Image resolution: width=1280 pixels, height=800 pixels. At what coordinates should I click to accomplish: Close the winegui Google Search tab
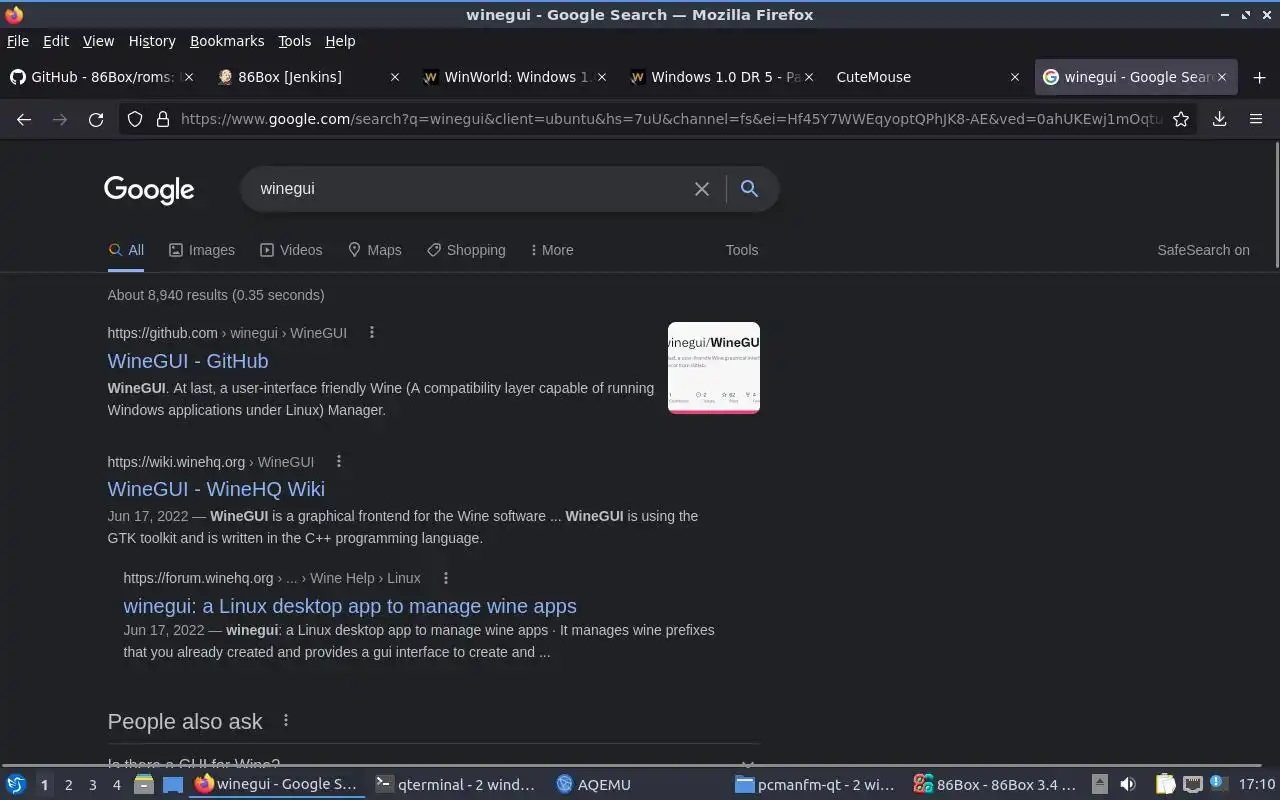pyautogui.click(x=1221, y=77)
